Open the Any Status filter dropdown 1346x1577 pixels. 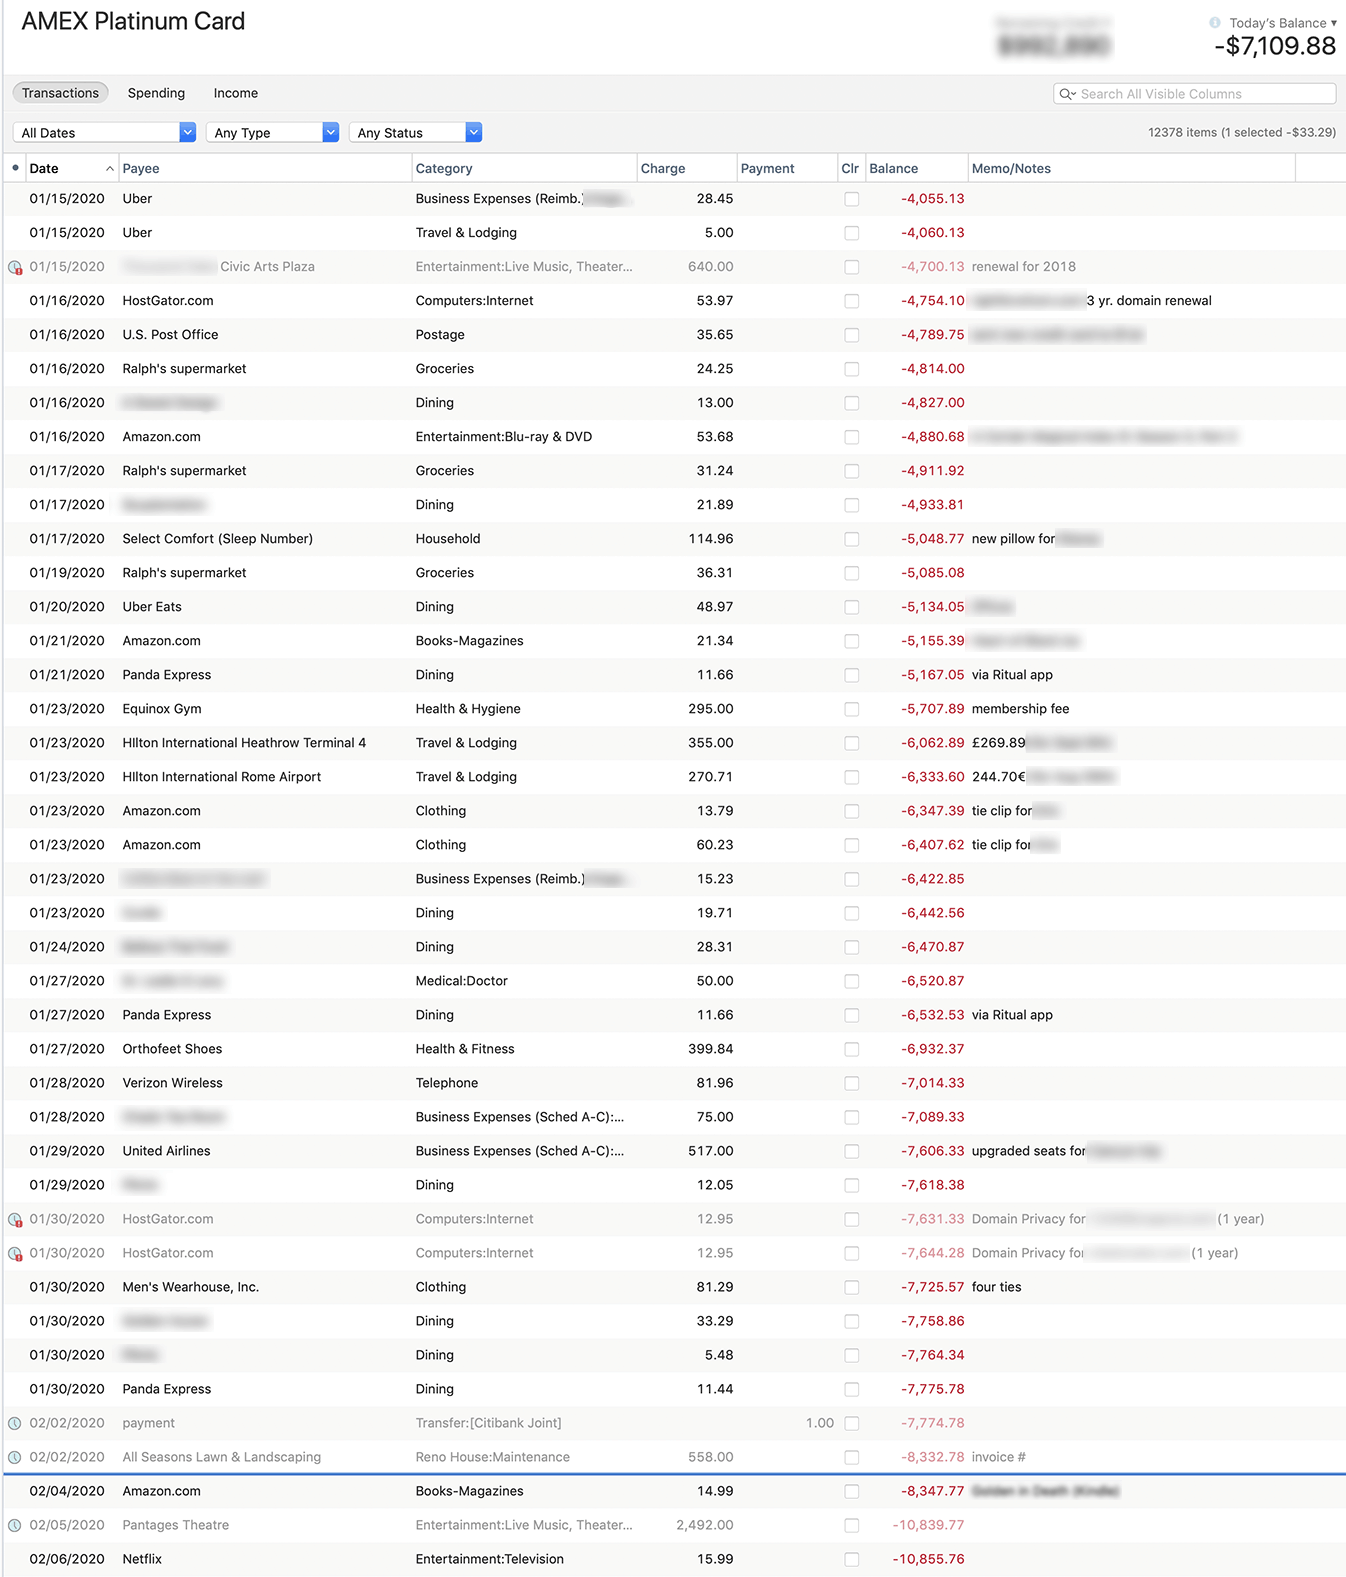point(415,132)
